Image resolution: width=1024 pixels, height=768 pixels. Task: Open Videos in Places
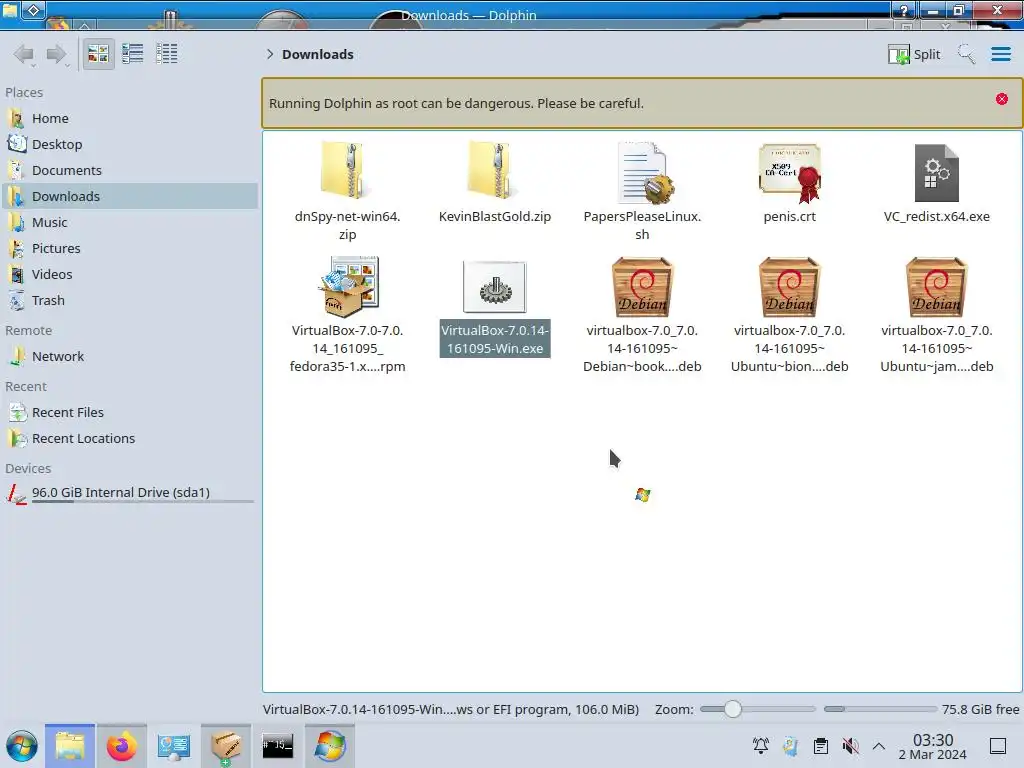click(129, 275)
